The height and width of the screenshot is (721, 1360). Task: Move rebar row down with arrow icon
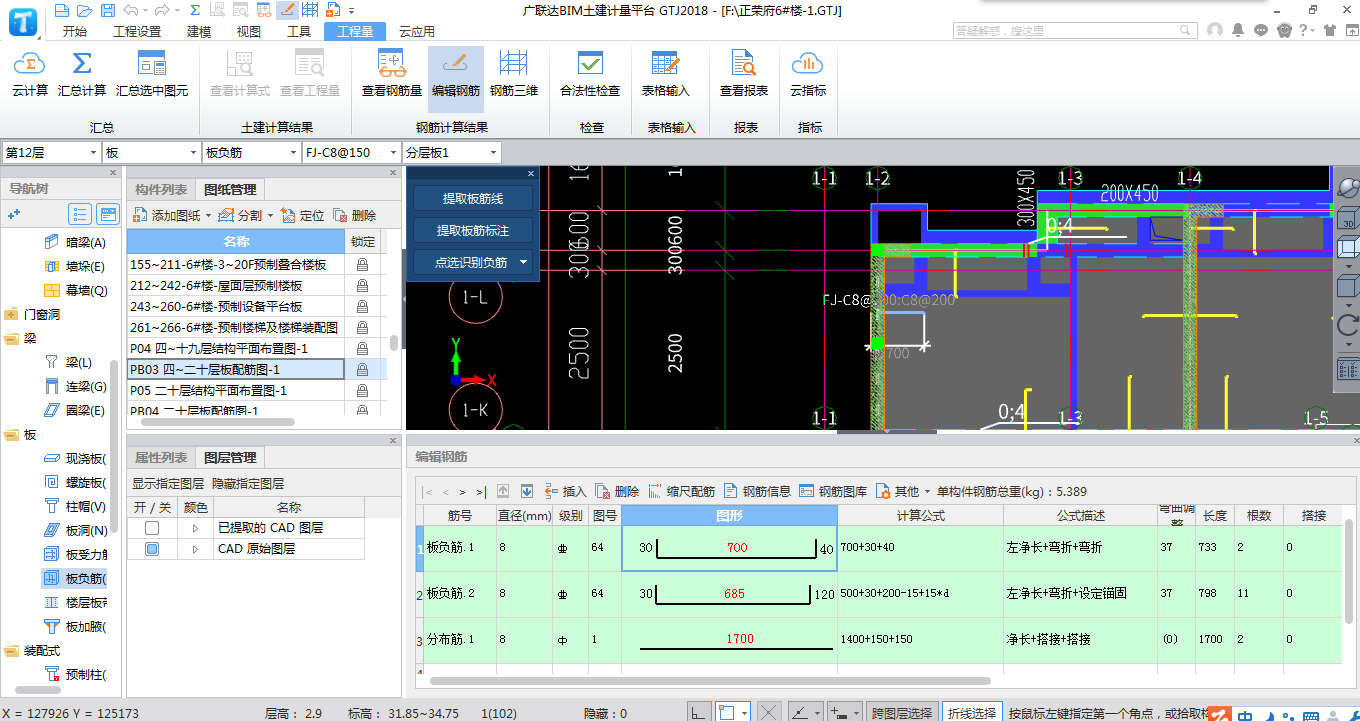[x=526, y=491]
